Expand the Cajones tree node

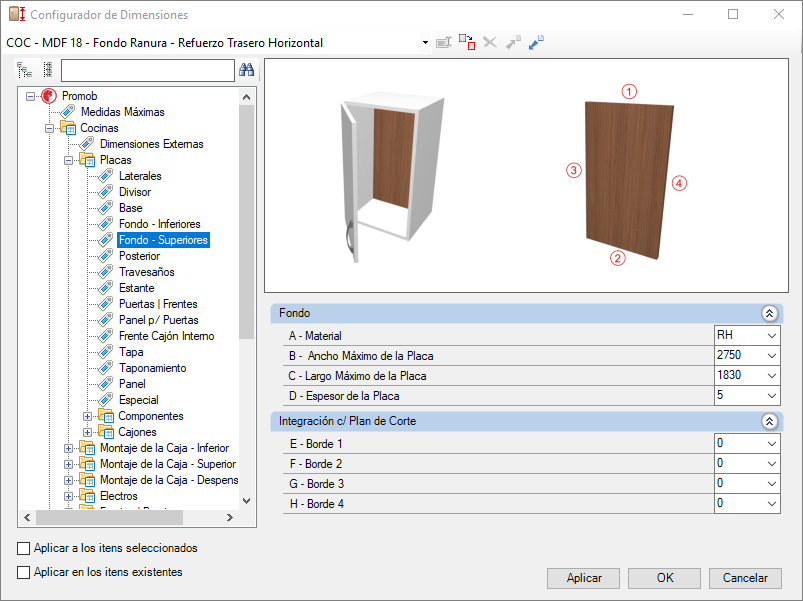pos(87,432)
